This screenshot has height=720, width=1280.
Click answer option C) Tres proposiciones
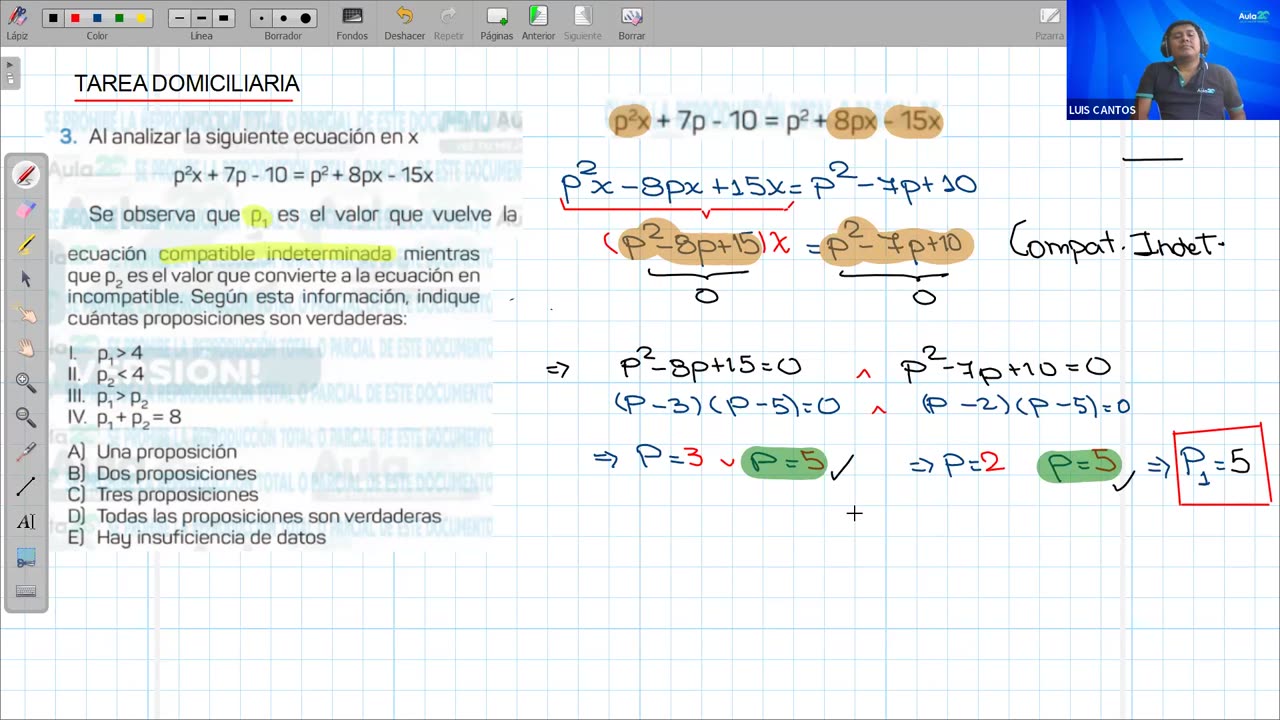(x=163, y=495)
